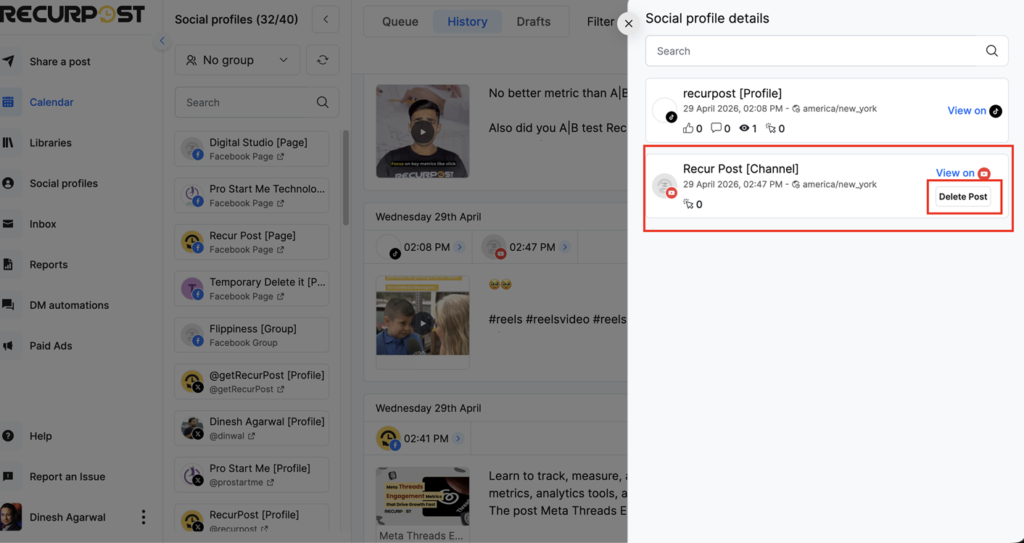Open external link icon next to @dinwal

pyautogui.click(x=251, y=436)
